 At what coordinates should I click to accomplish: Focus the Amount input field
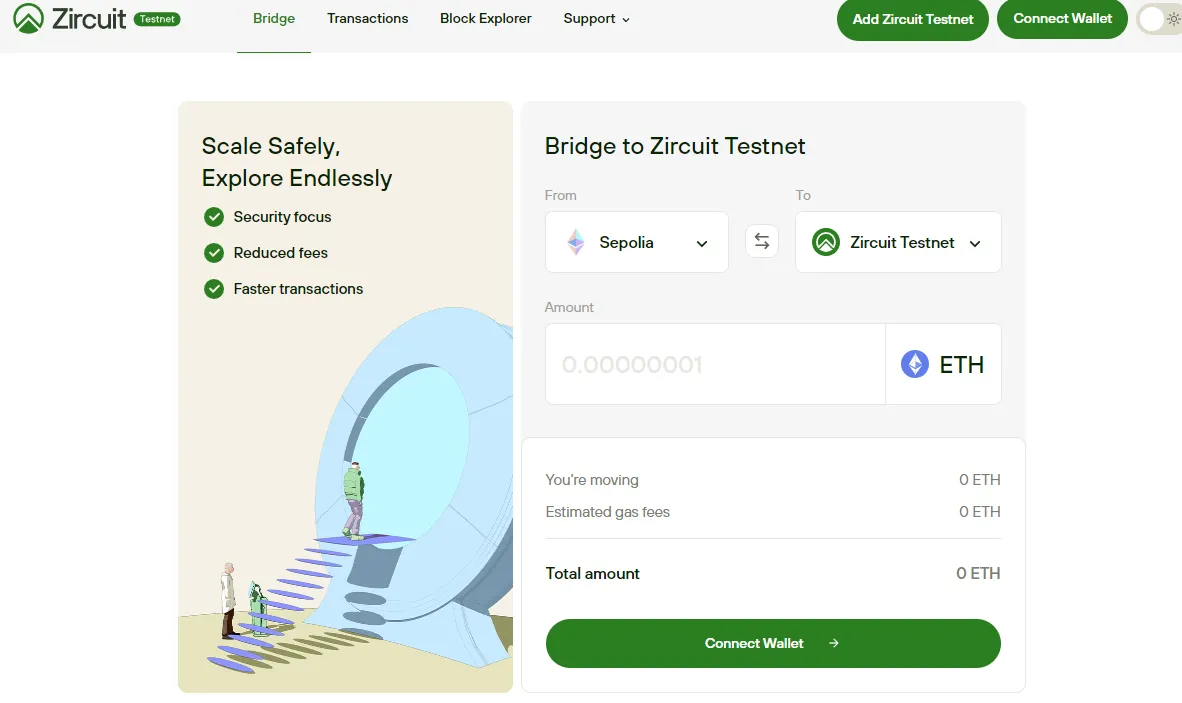coord(715,364)
